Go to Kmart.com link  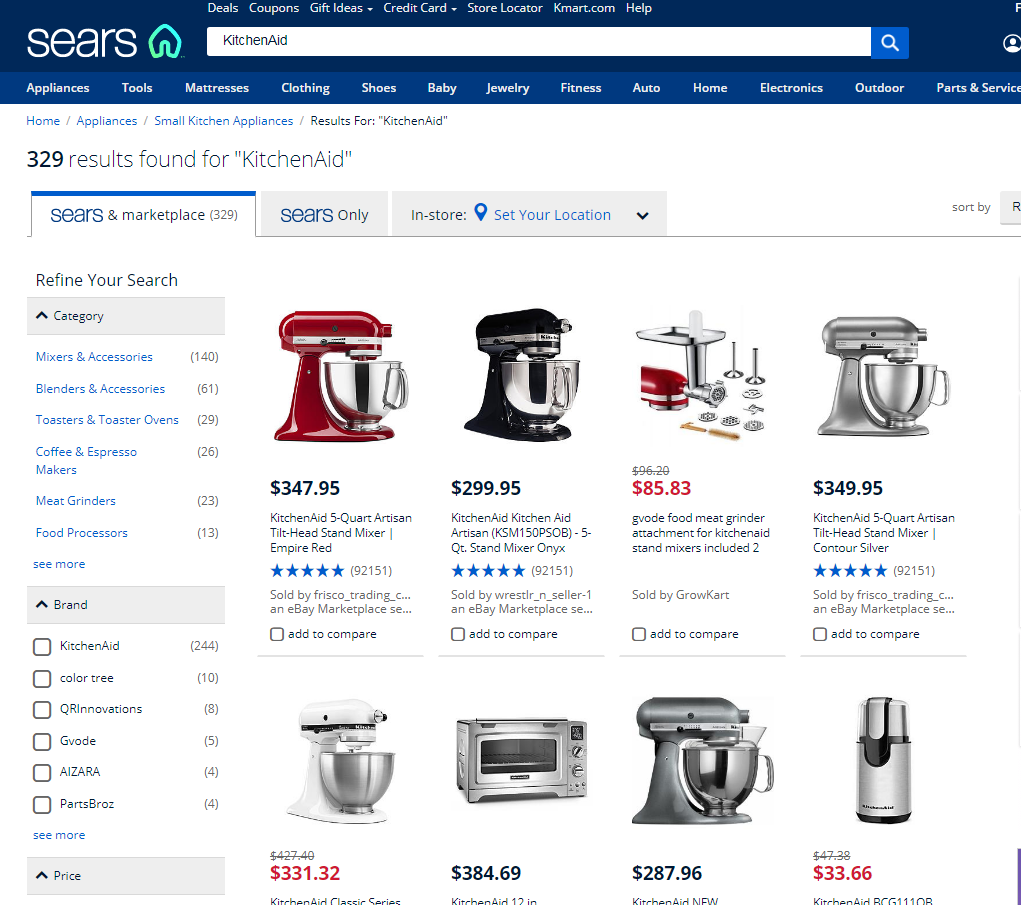click(584, 8)
